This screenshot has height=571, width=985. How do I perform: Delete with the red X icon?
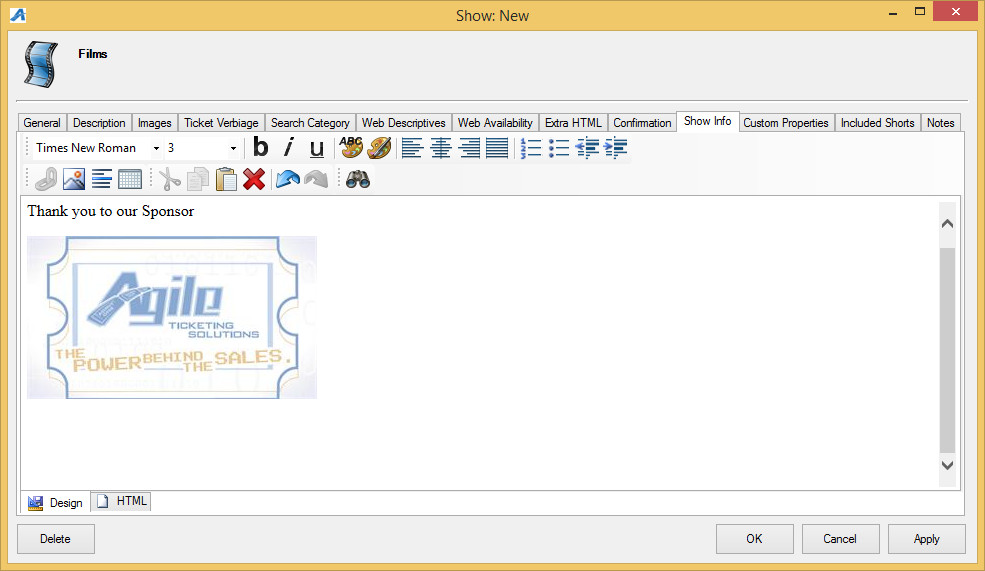pyautogui.click(x=254, y=180)
